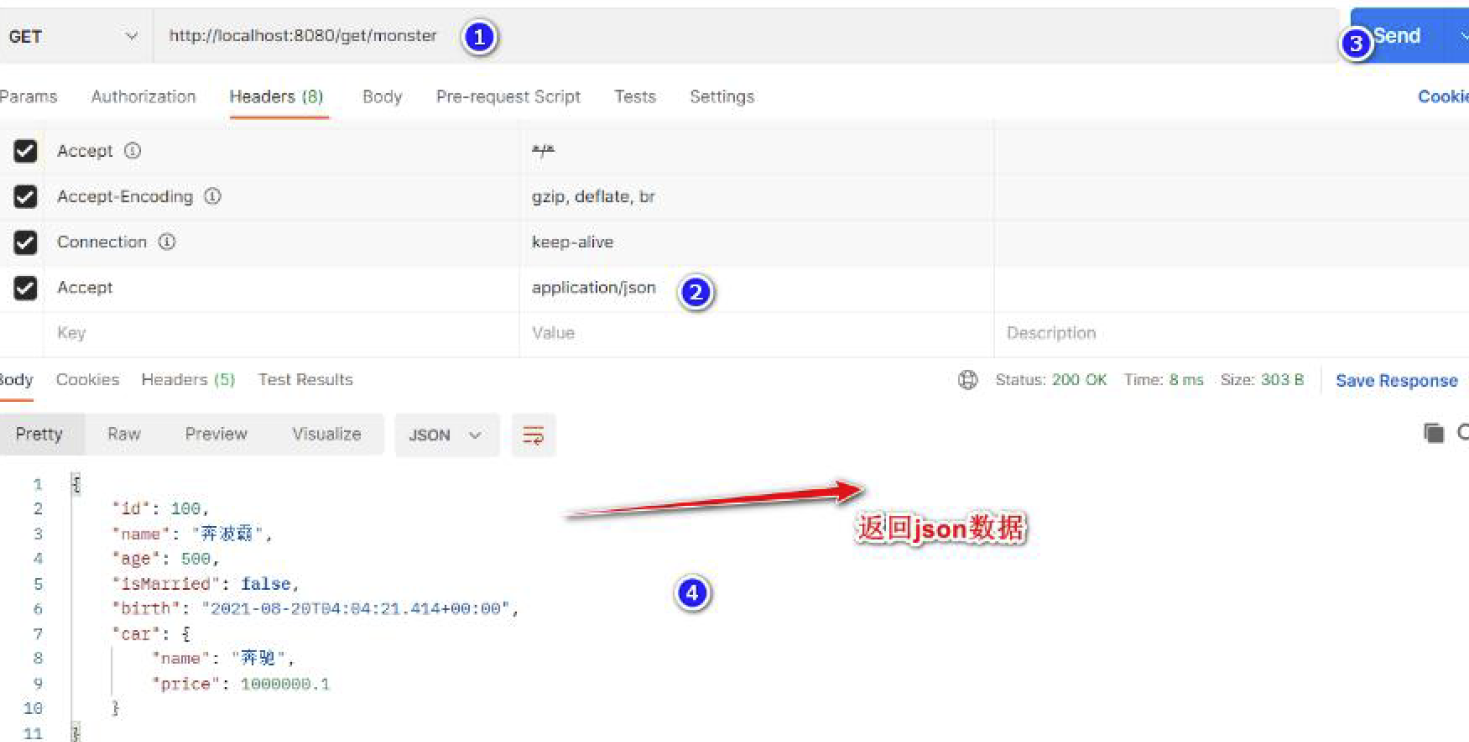1469x742 pixels.
Task: Edit the application/json header value
Action: (594, 288)
